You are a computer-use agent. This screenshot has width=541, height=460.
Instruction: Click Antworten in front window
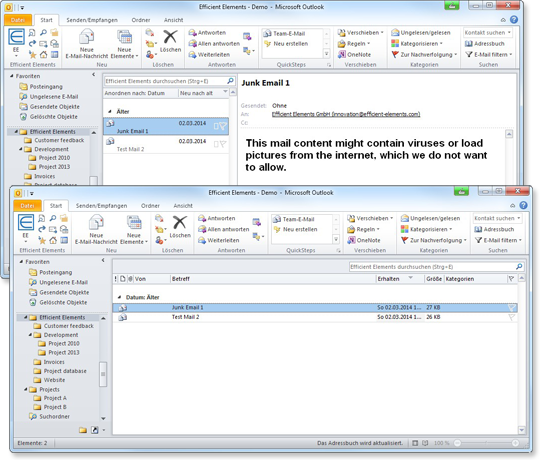pos(217,218)
